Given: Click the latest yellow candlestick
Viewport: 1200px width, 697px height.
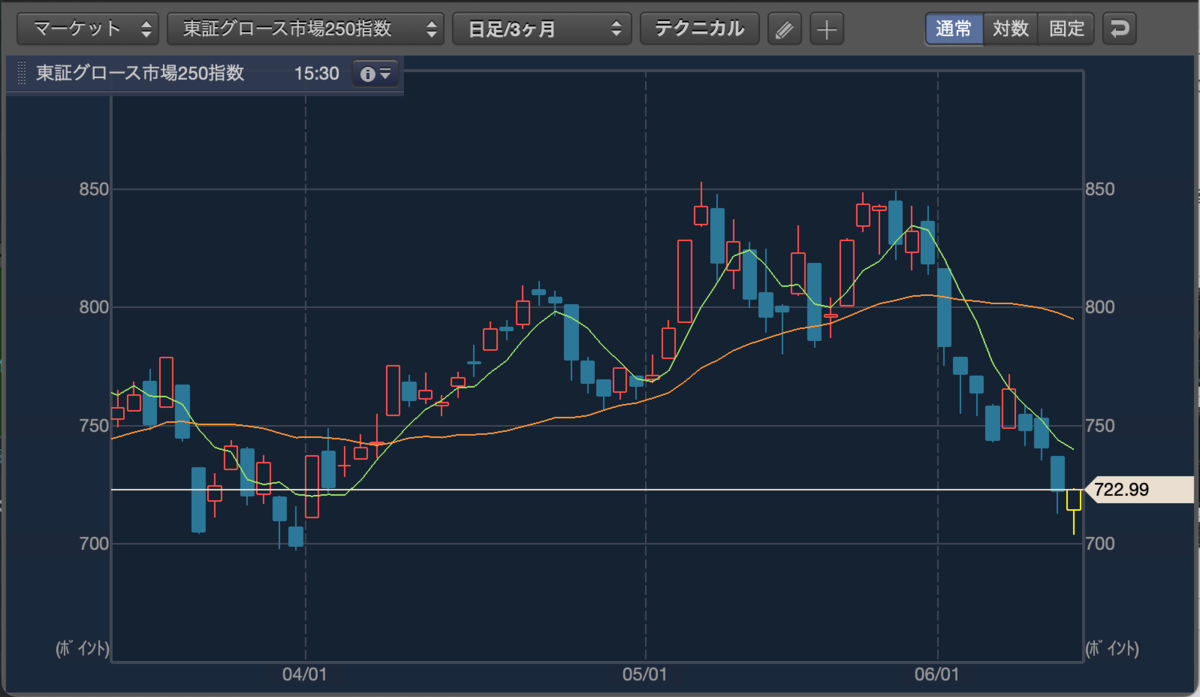Looking at the screenshot, I should pyautogui.click(x=1074, y=500).
